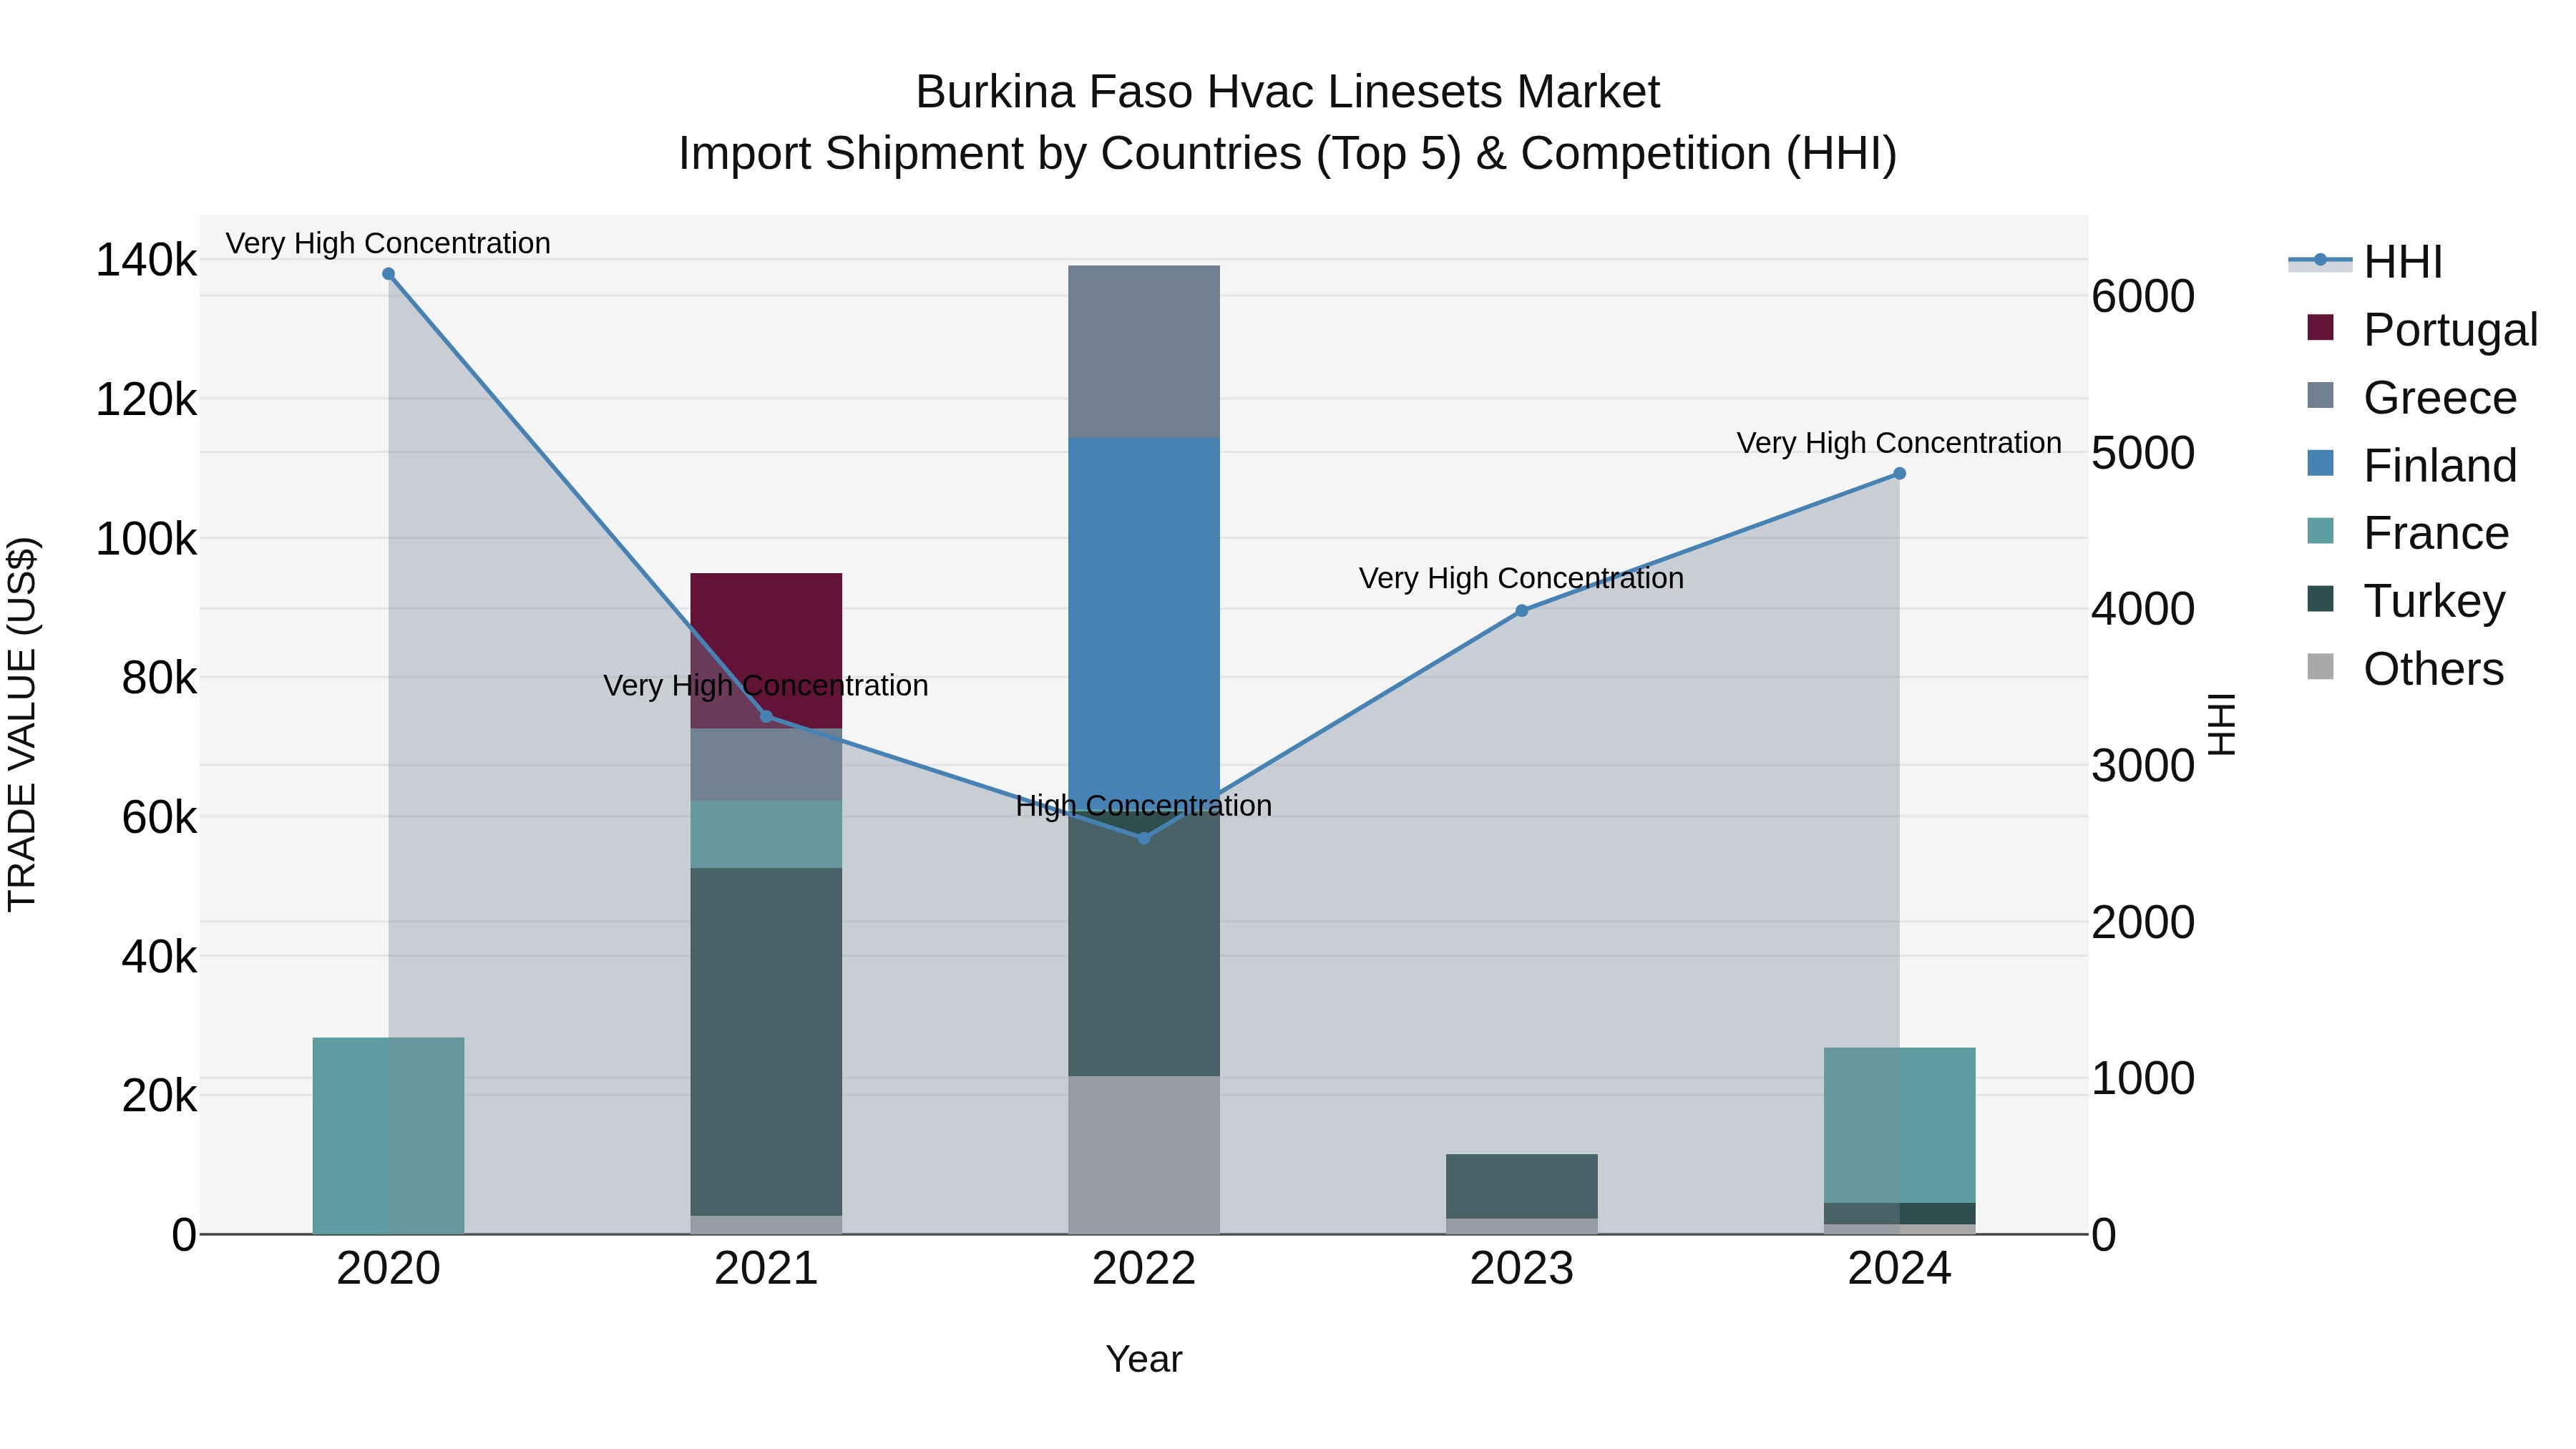Select the 2024 HHI data point
Screen dimensions: 2576x1449
[1899, 474]
